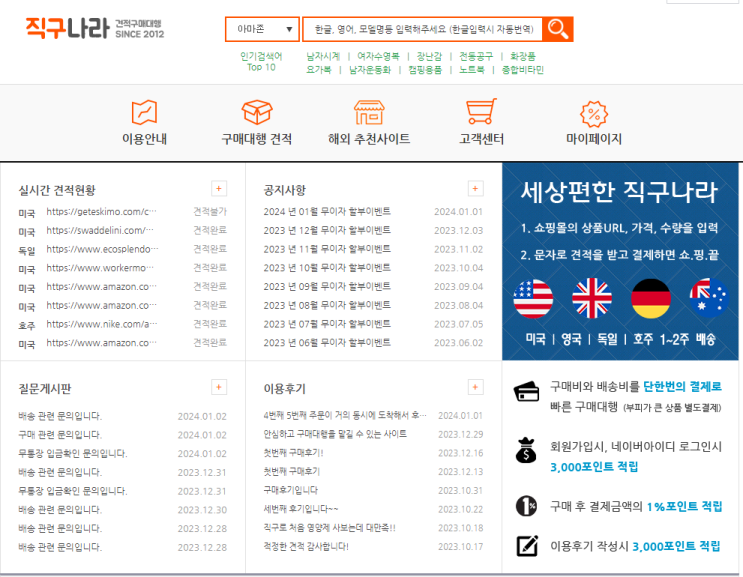Select the 구매대행 견적 menu label
743x577 pixels.
click(257, 139)
